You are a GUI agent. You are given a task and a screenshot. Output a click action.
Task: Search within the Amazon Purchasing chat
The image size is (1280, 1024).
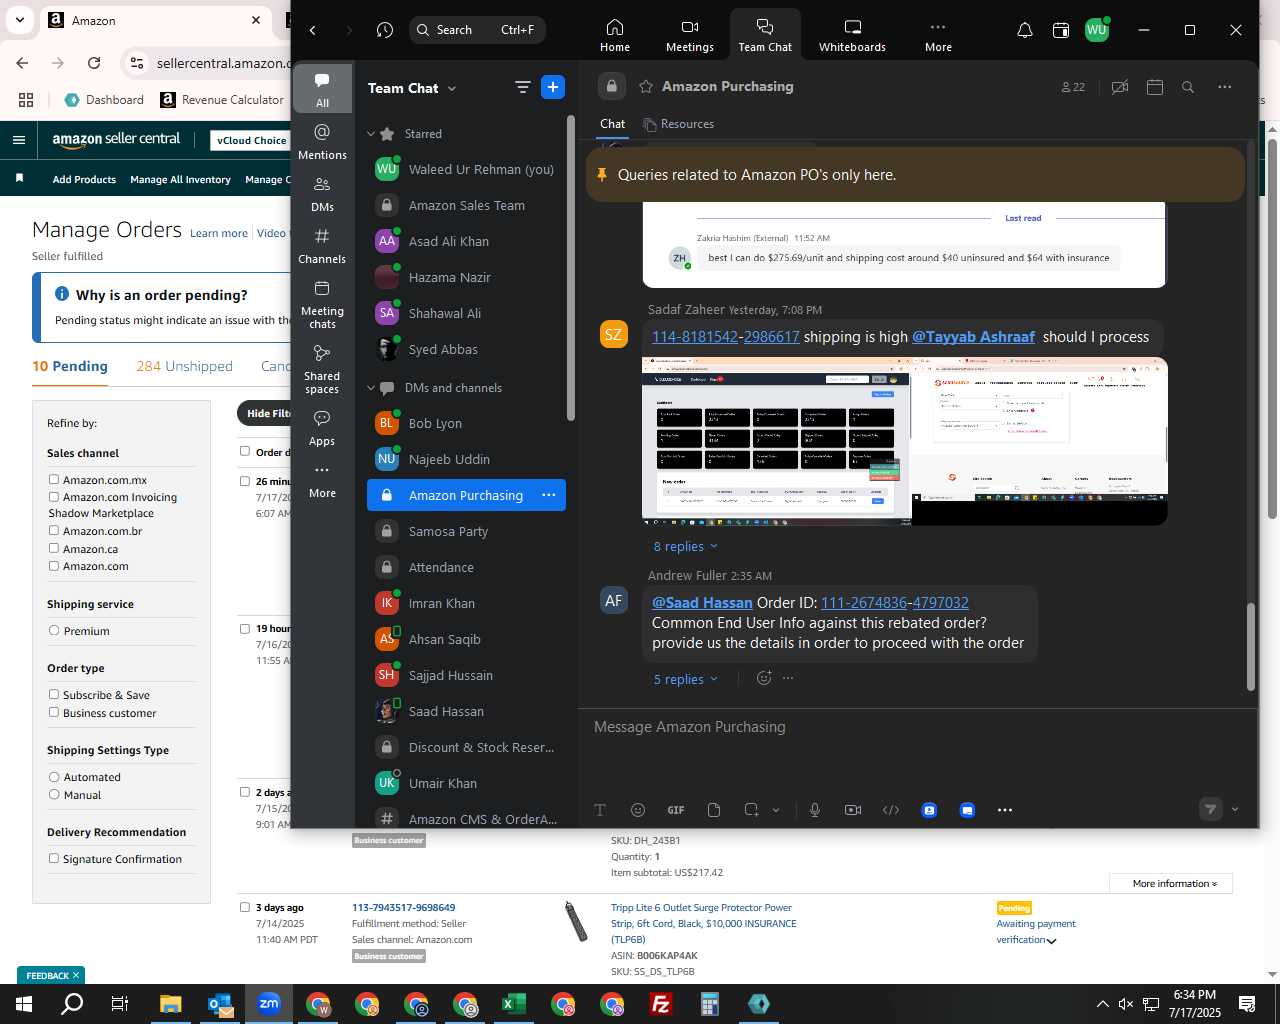(x=1188, y=87)
